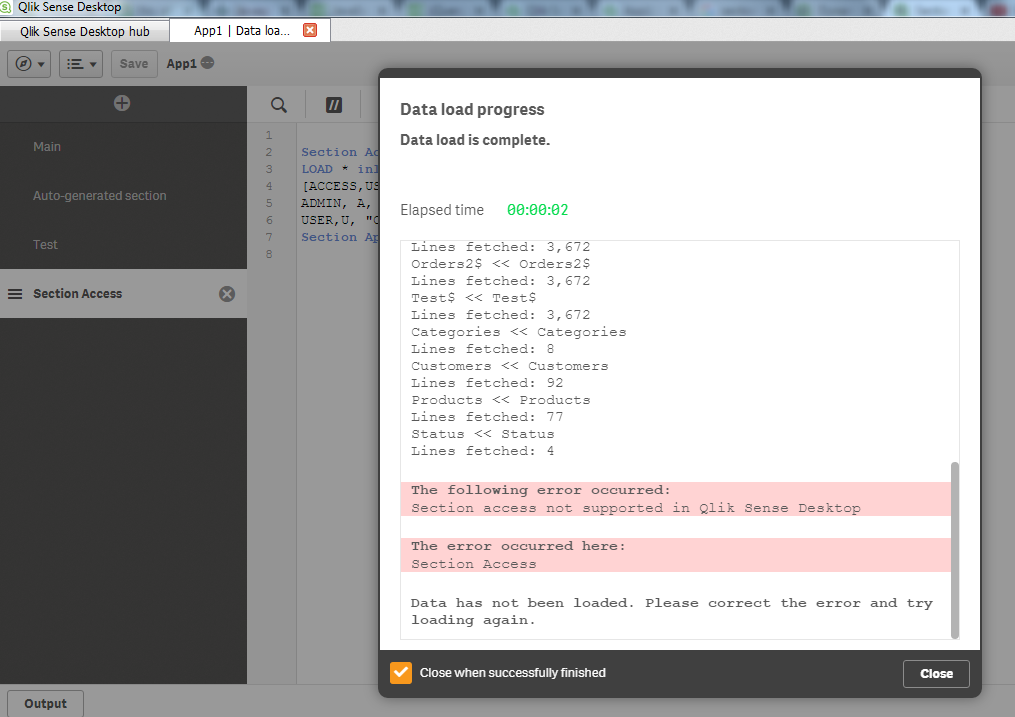Expand the dropdown arrow beside the compass icon
This screenshot has height=717, width=1015.
pos(39,63)
